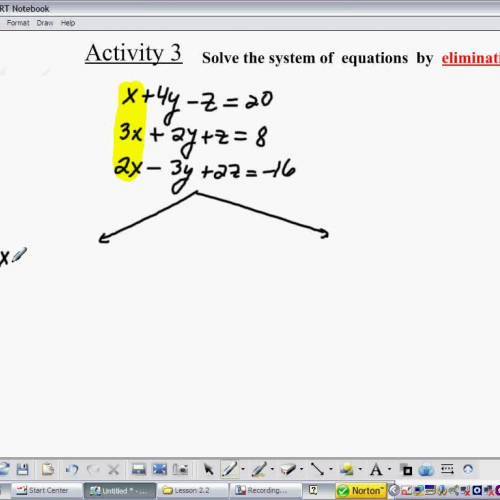Open the Pen tool options arrow
Image resolution: width=500 pixels, height=500 pixels.
[242, 470]
